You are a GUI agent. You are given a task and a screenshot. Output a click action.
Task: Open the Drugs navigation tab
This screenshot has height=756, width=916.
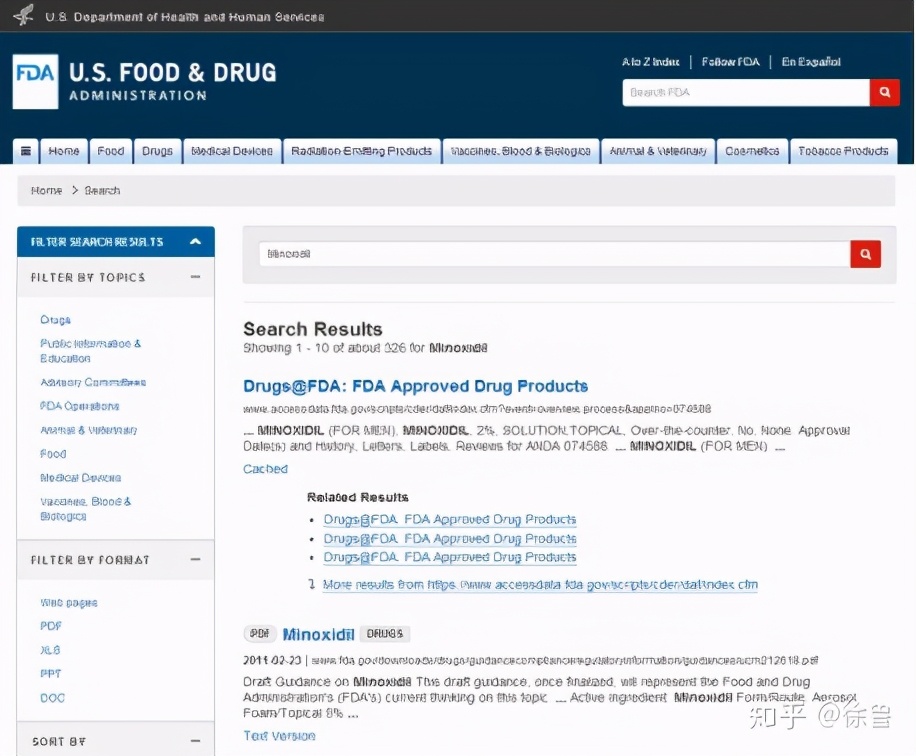(x=157, y=151)
